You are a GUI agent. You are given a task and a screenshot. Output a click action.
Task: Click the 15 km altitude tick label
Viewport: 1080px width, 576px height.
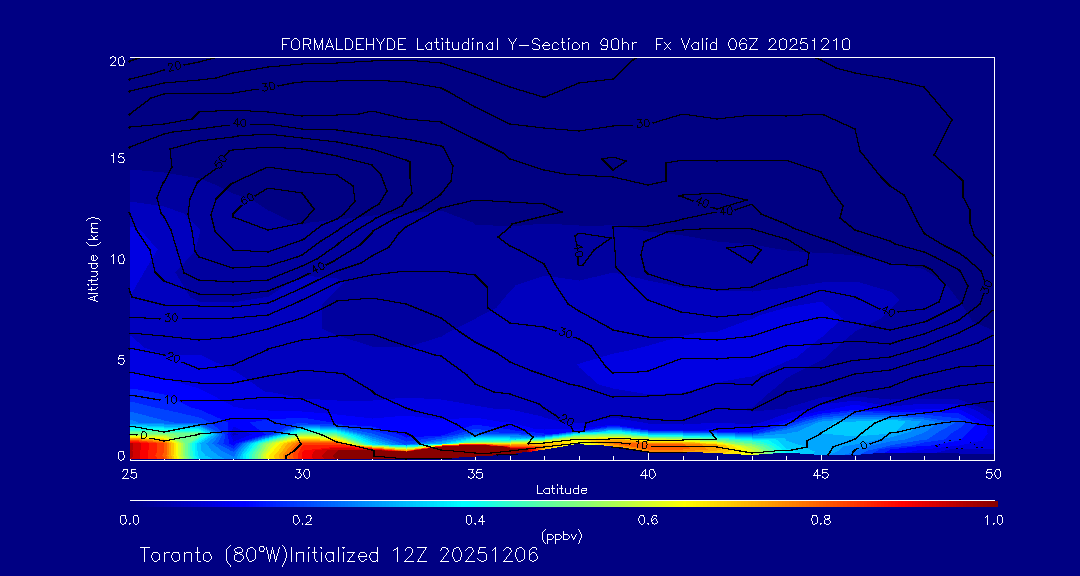pos(115,159)
